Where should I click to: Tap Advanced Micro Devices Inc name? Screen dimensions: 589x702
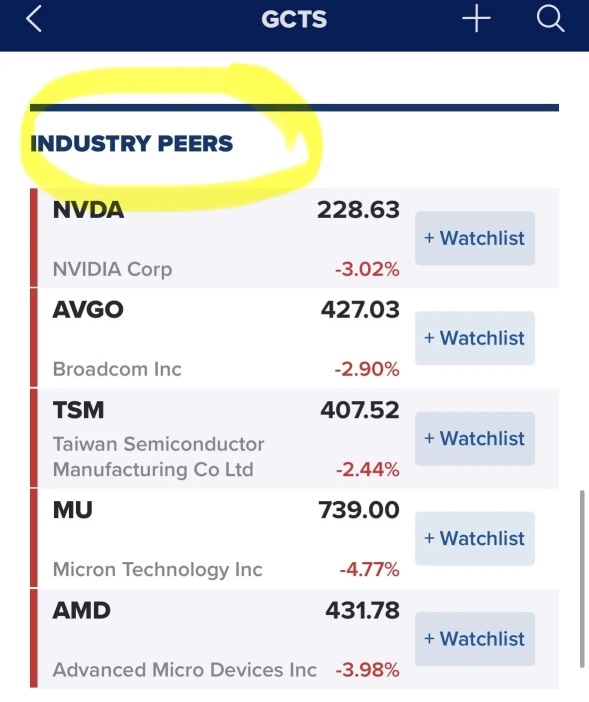(184, 670)
